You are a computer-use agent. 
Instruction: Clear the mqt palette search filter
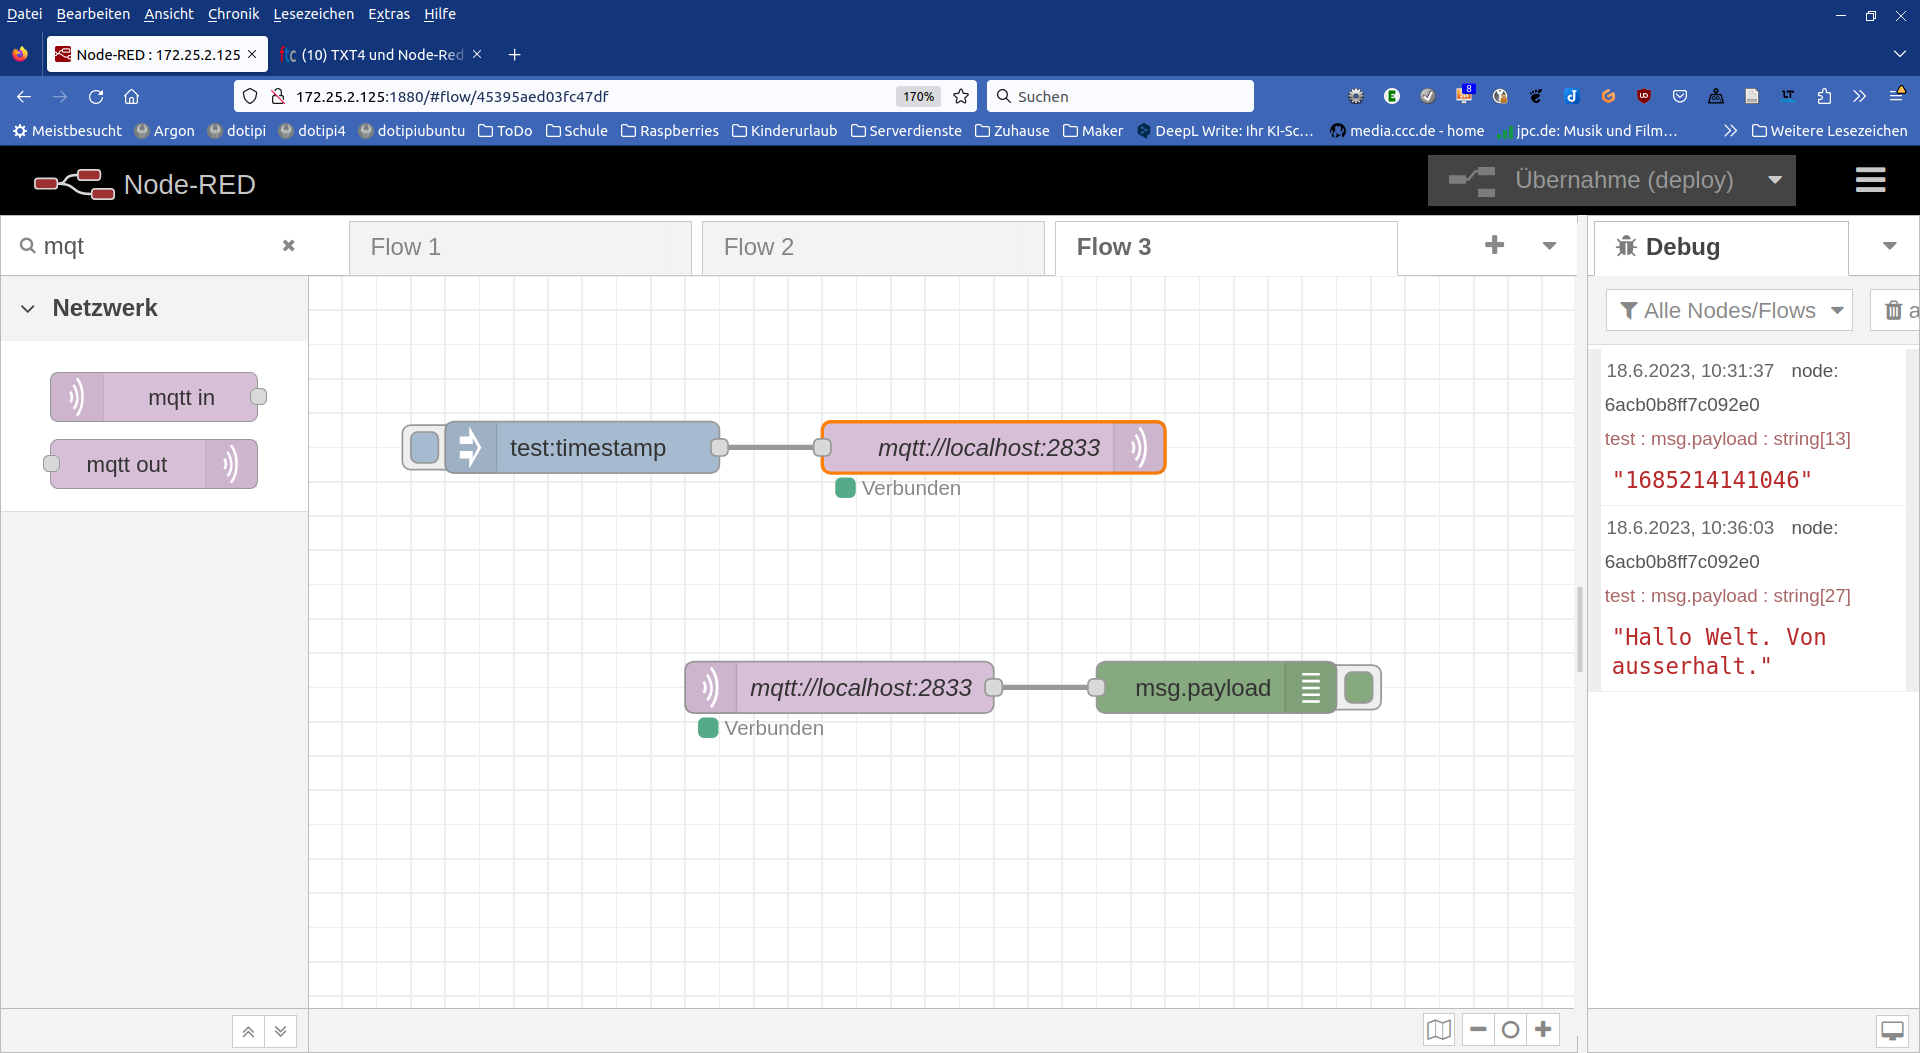(288, 245)
